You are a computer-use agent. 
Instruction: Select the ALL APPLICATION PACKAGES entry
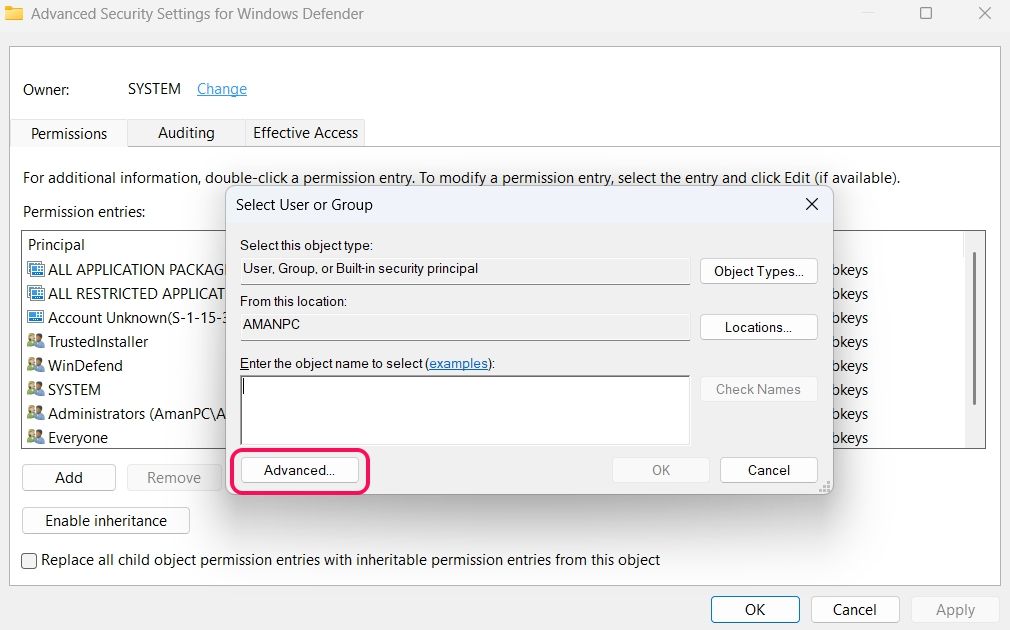[137, 269]
